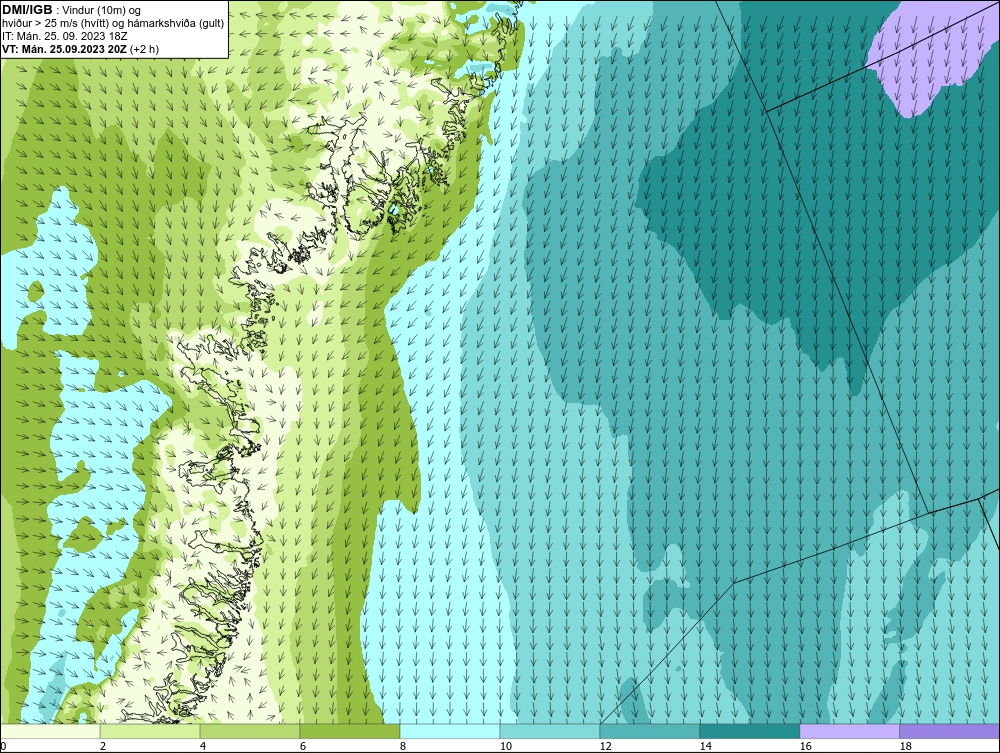Click the legend value label 14
The image size is (1000, 753).
705,746
